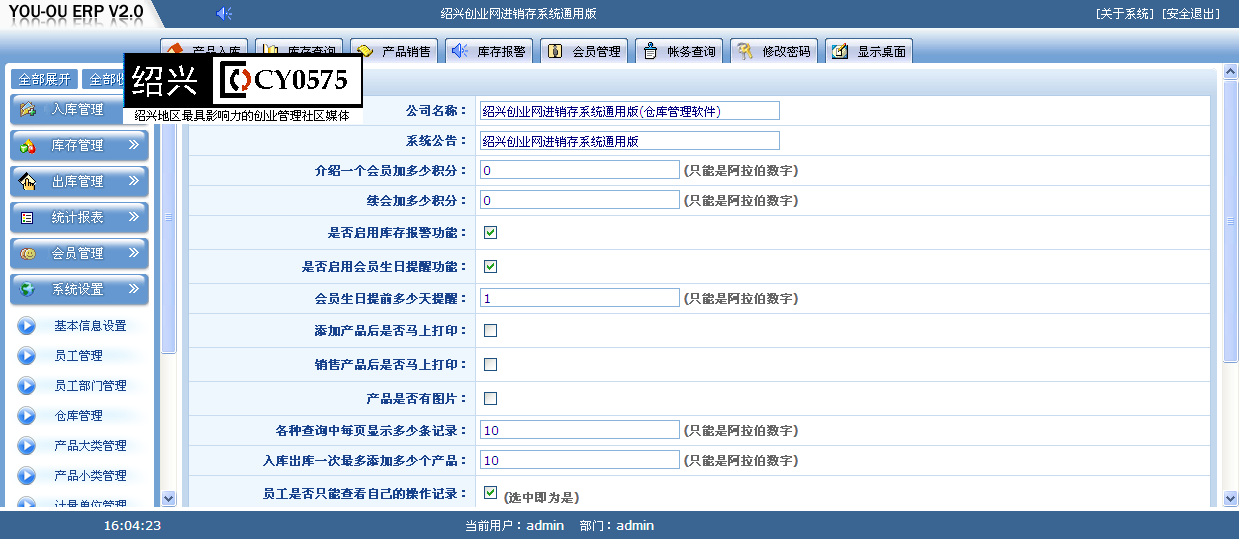Click the 公司名称 input field
Viewport: 1239px width, 539px height.
point(630,111)
